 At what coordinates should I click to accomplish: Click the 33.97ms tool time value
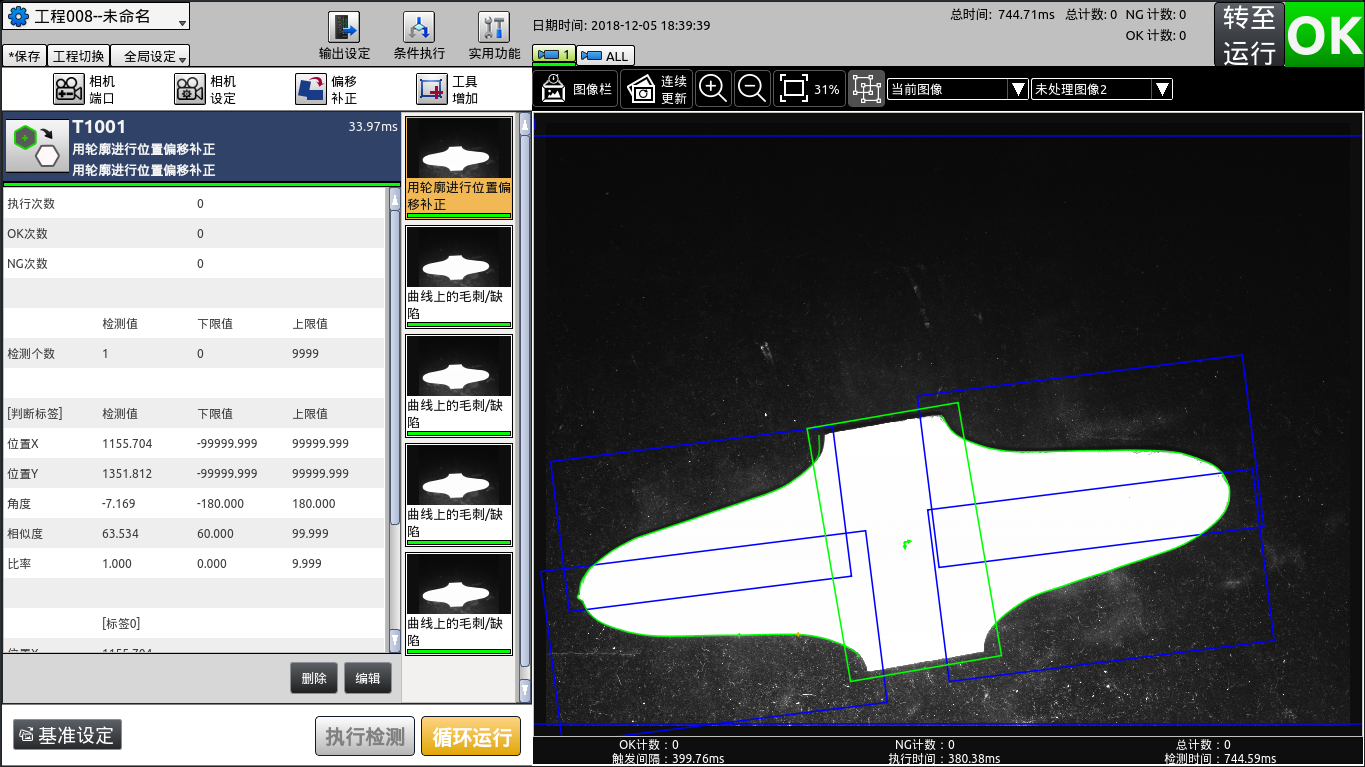point(372,127)
